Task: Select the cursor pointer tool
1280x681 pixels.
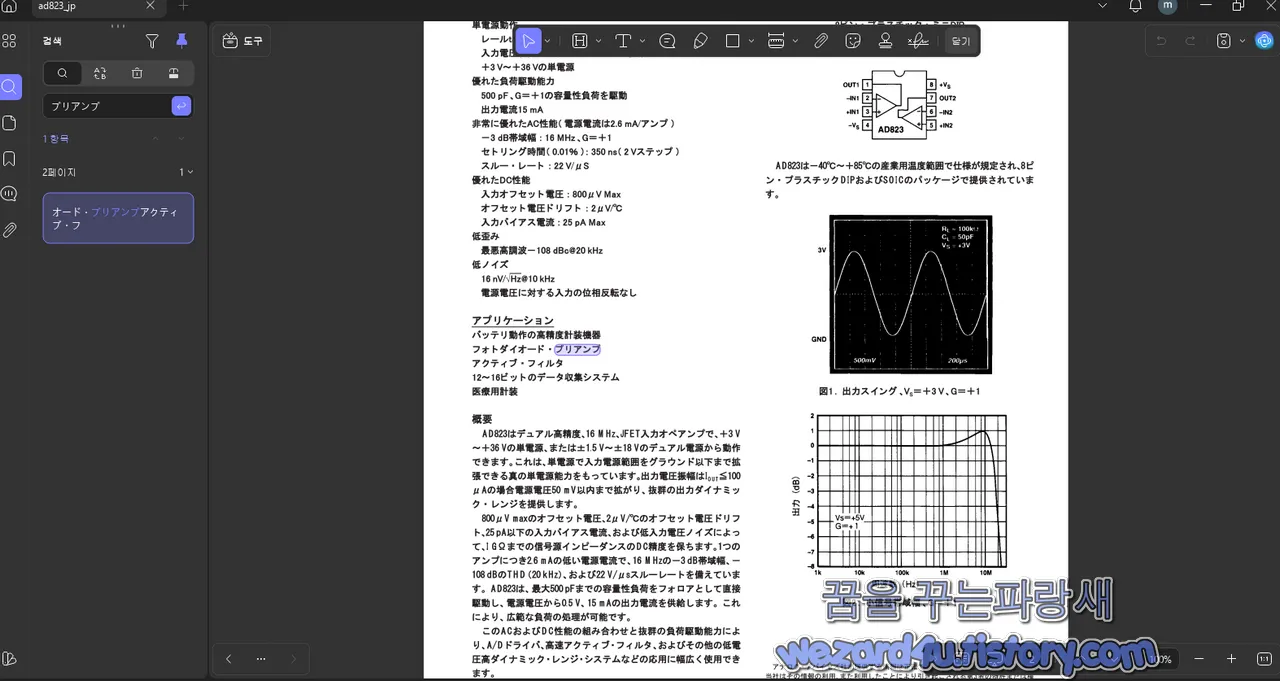Action: click(528, 41)
